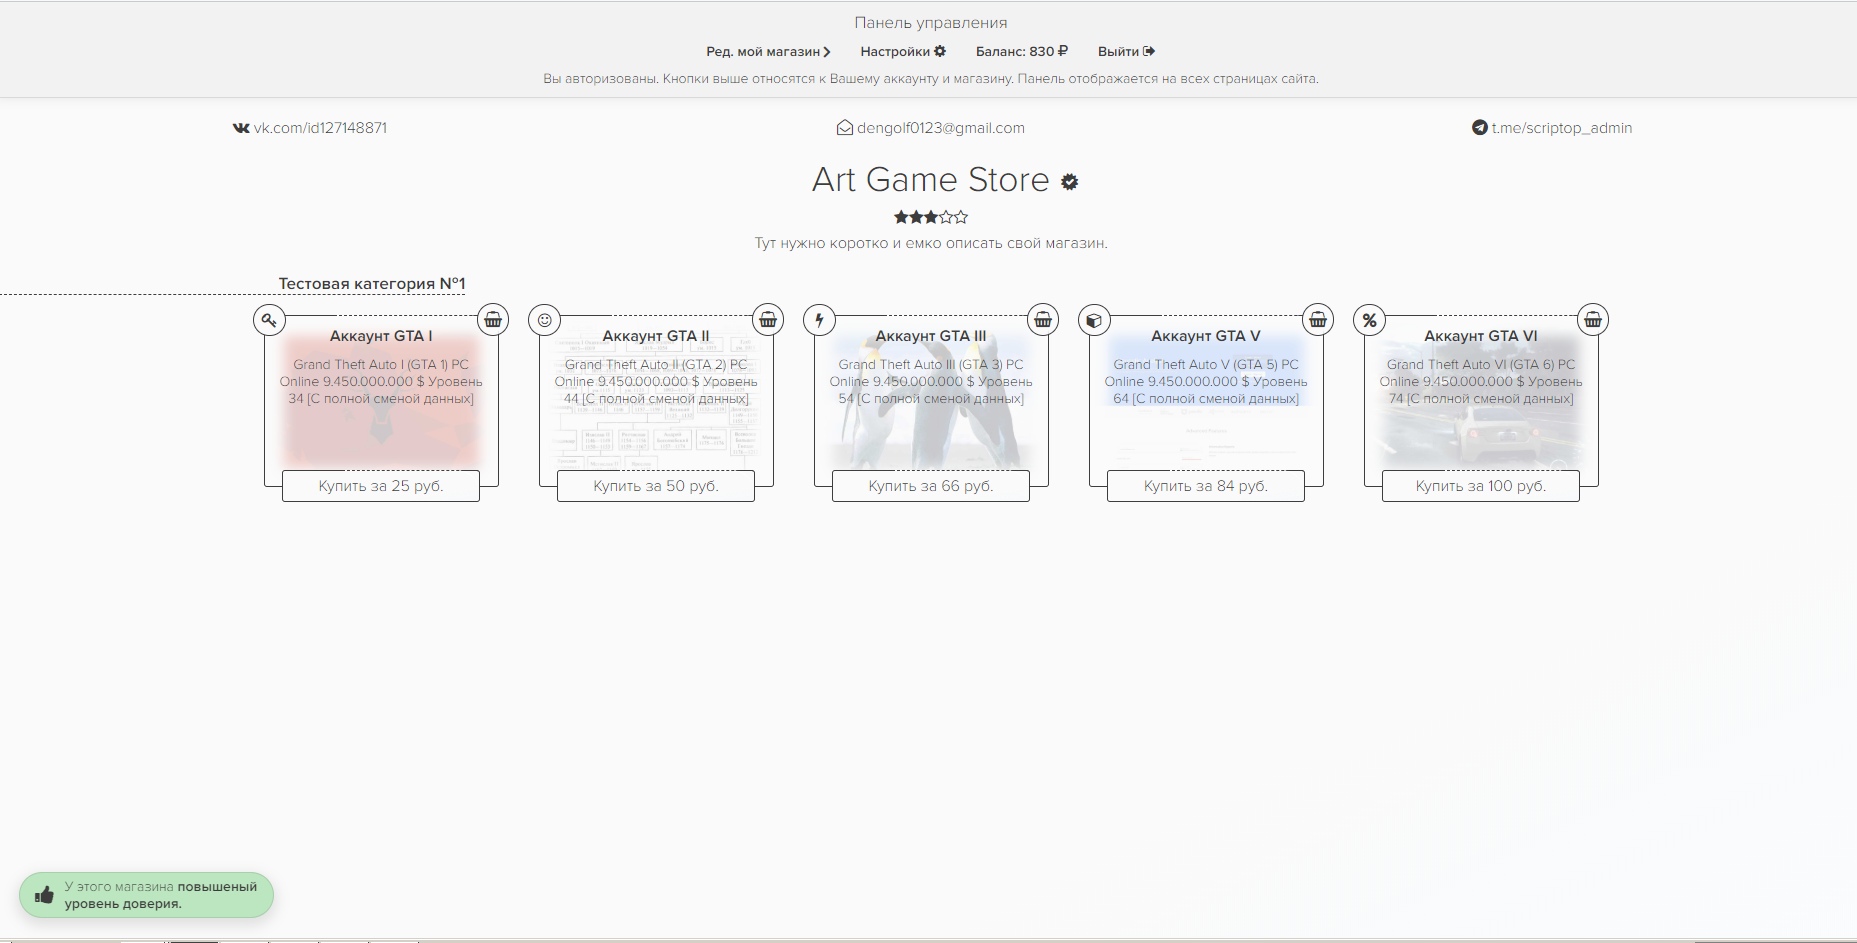Click Аккаунт GTA II title

click(x=656, y=336)
